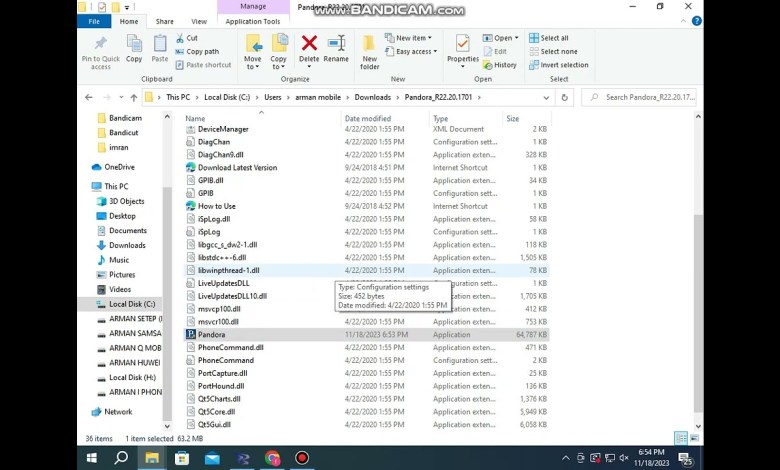Select the Pandora application file

[367, 335]
